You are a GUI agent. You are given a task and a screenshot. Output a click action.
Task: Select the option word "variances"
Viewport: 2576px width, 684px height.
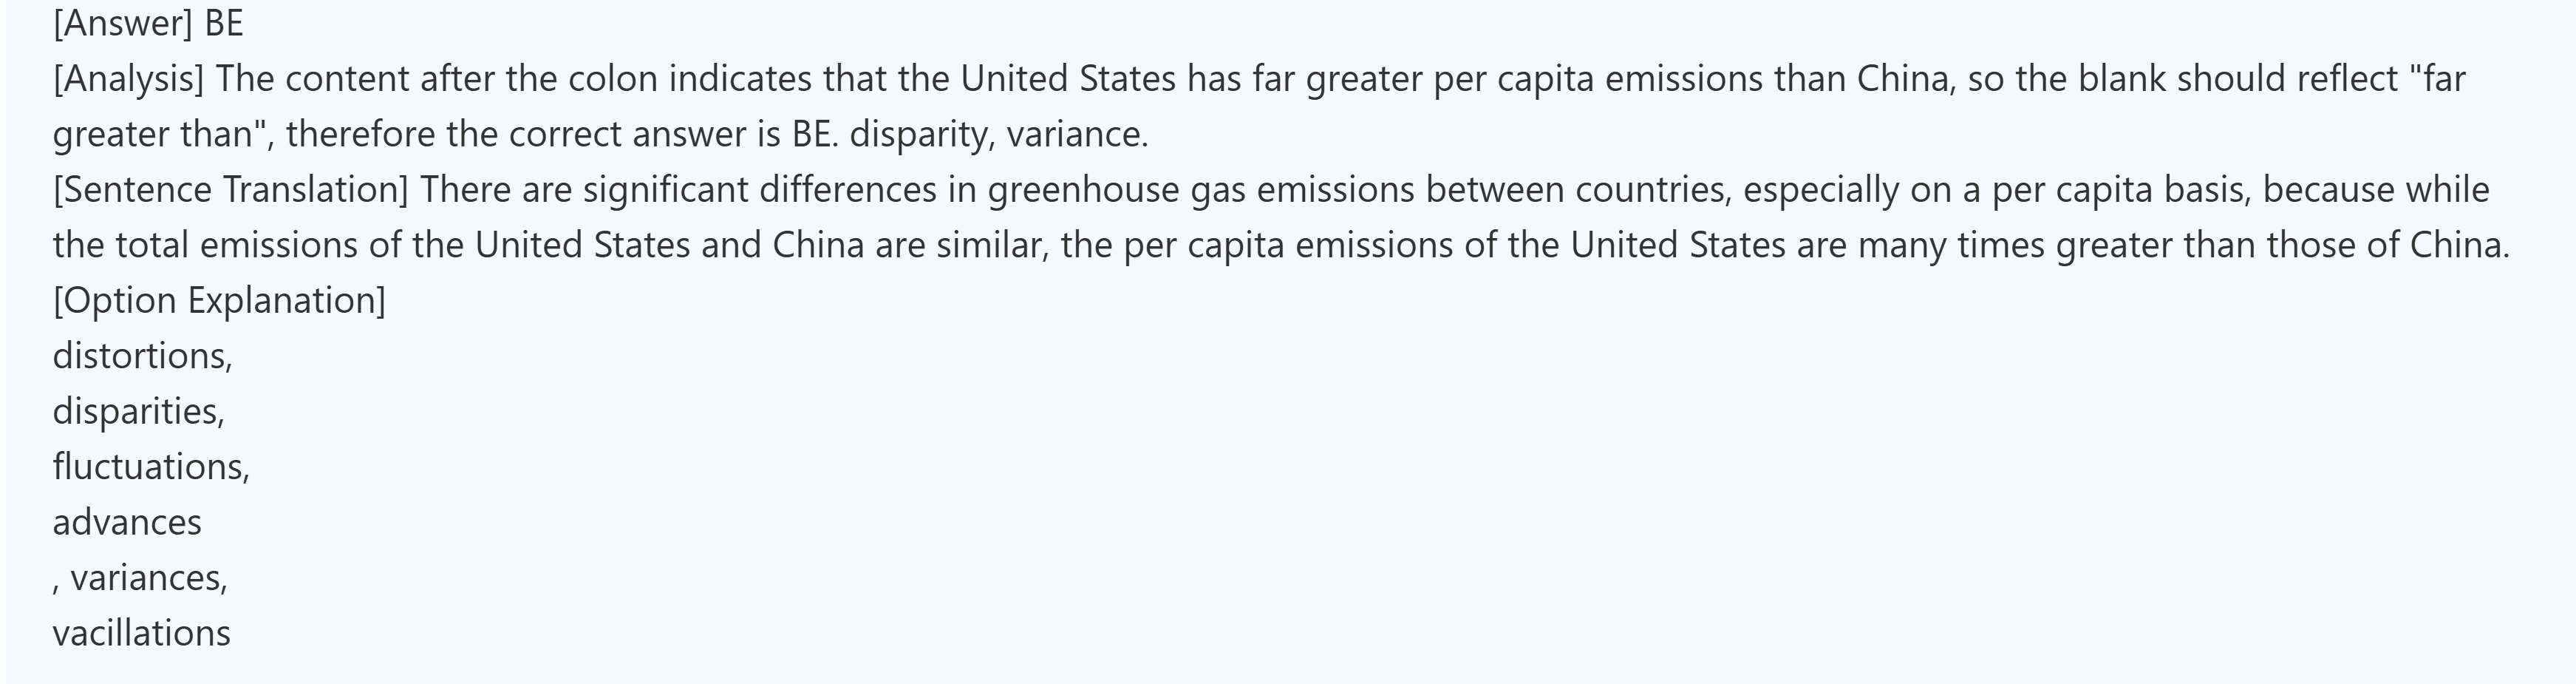146,578
